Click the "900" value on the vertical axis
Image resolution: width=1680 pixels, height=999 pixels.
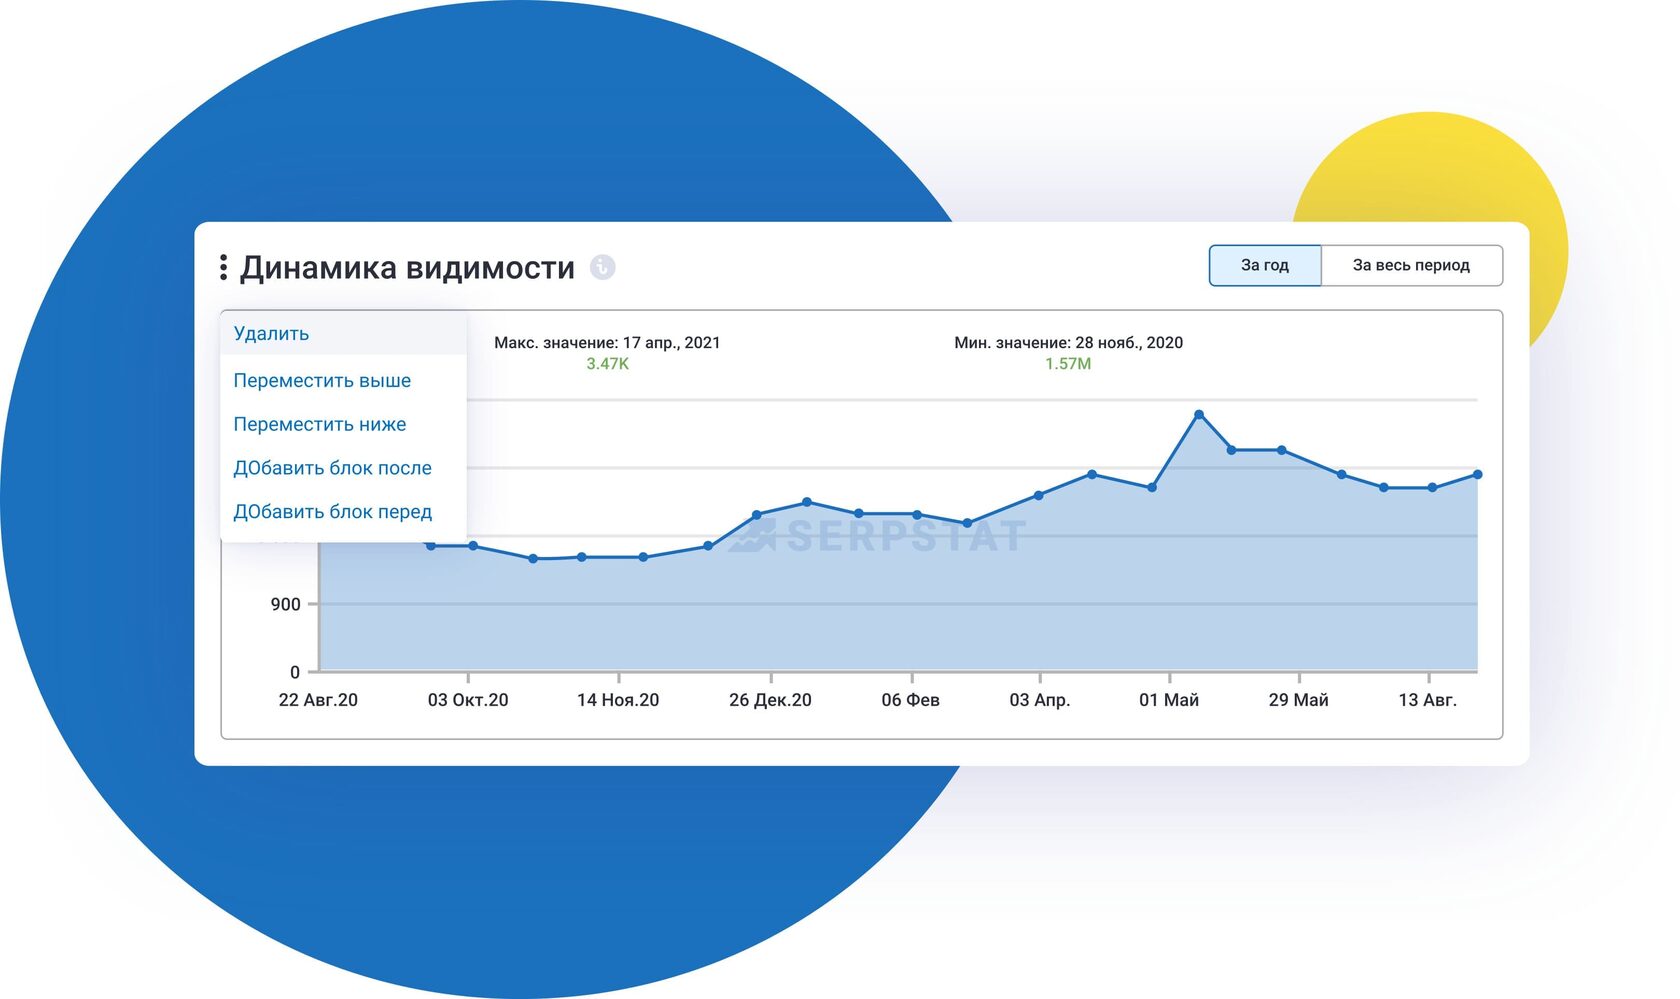[284, 603]
